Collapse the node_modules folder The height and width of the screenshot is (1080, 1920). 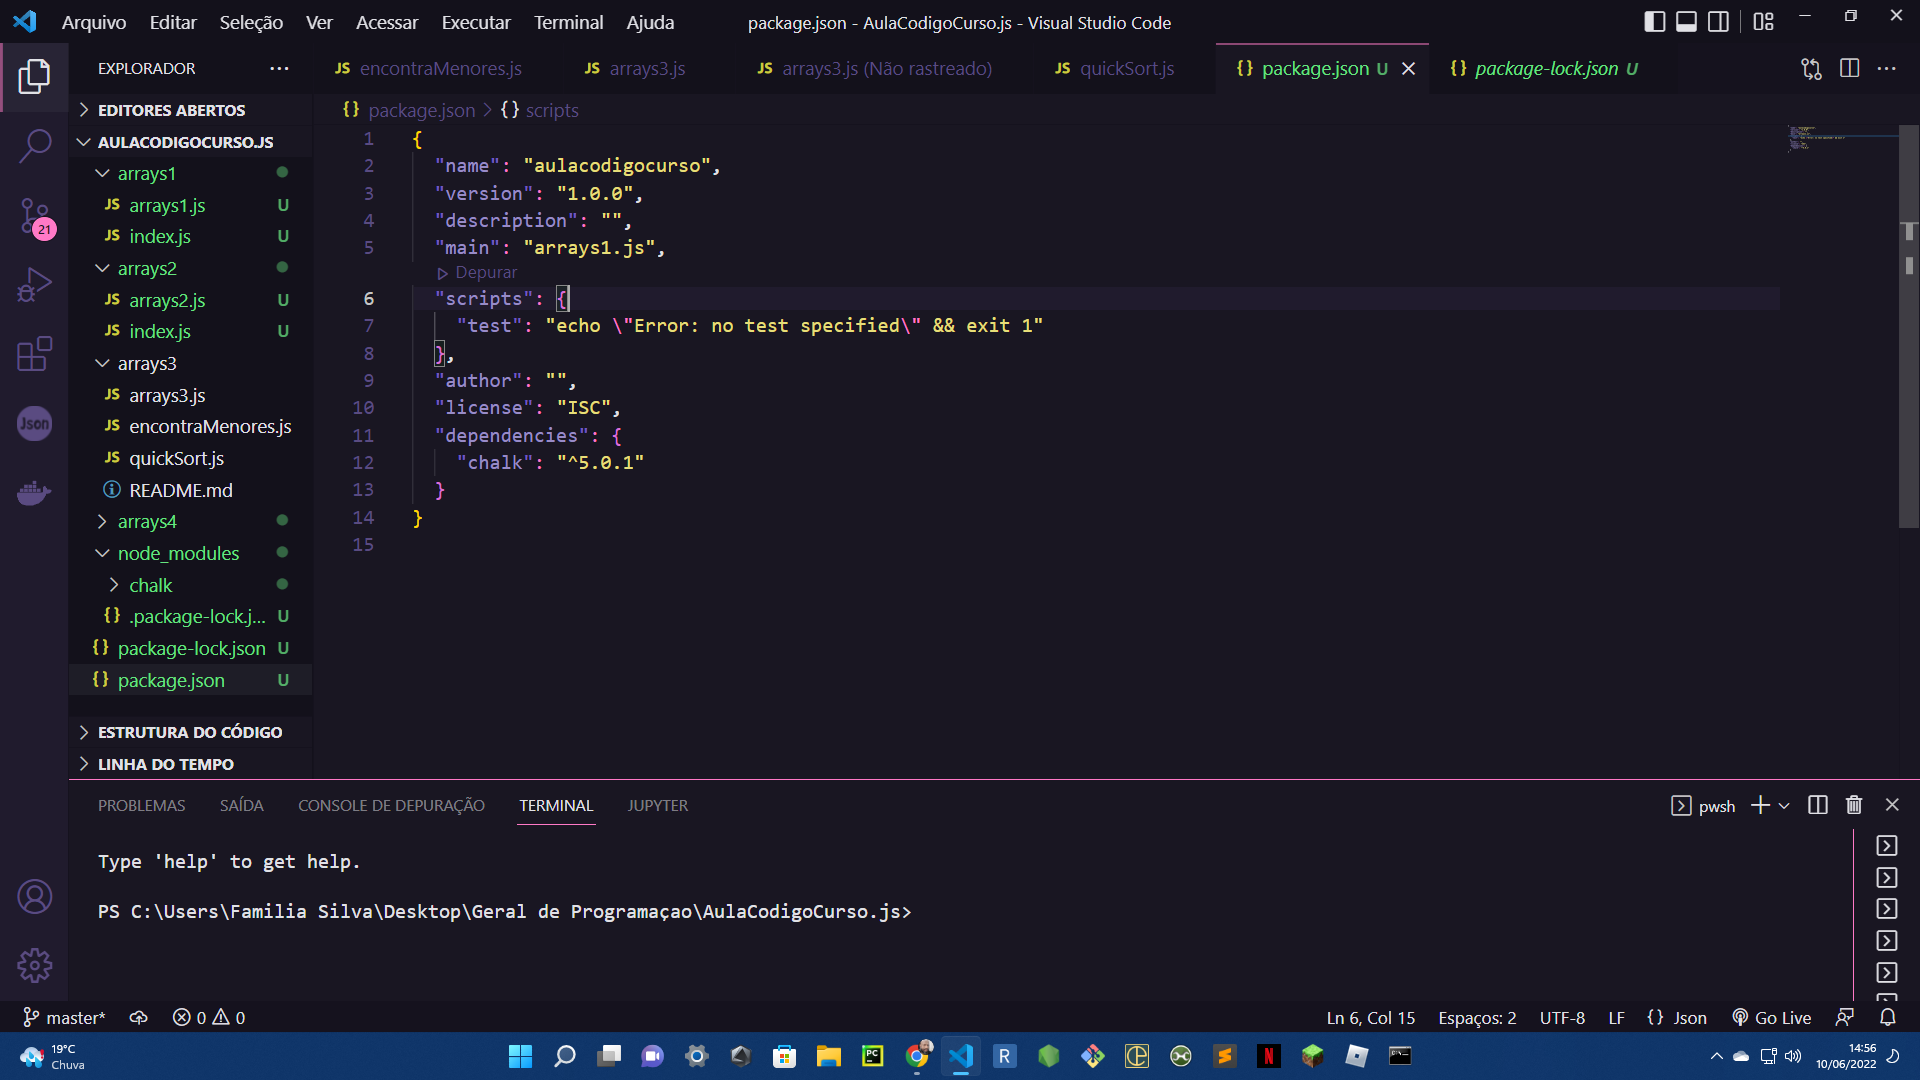(178, 554)
